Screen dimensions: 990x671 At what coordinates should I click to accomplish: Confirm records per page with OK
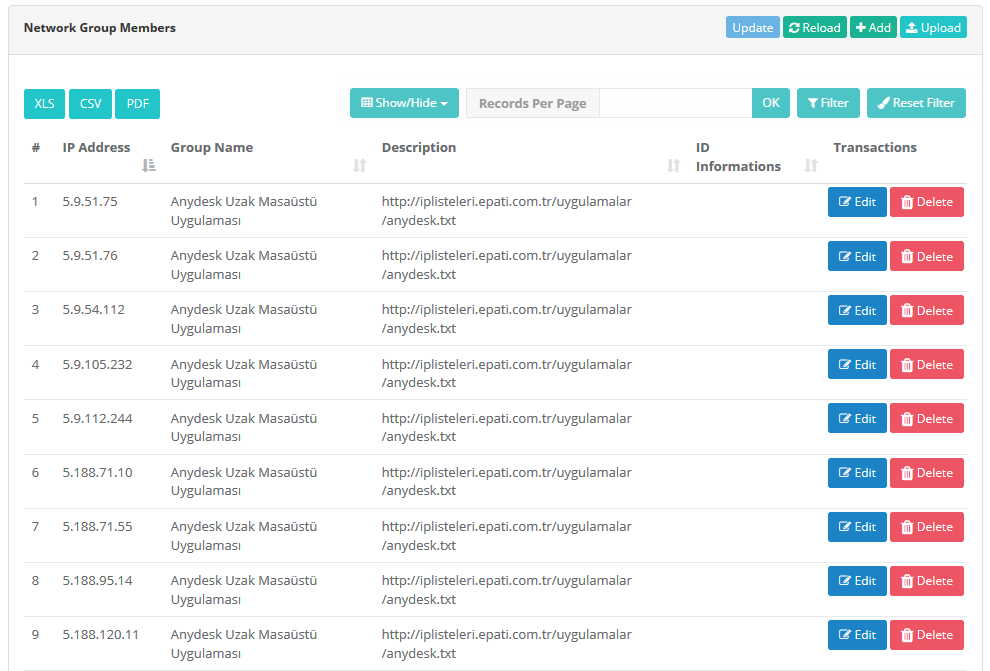[x=771, y=103]
